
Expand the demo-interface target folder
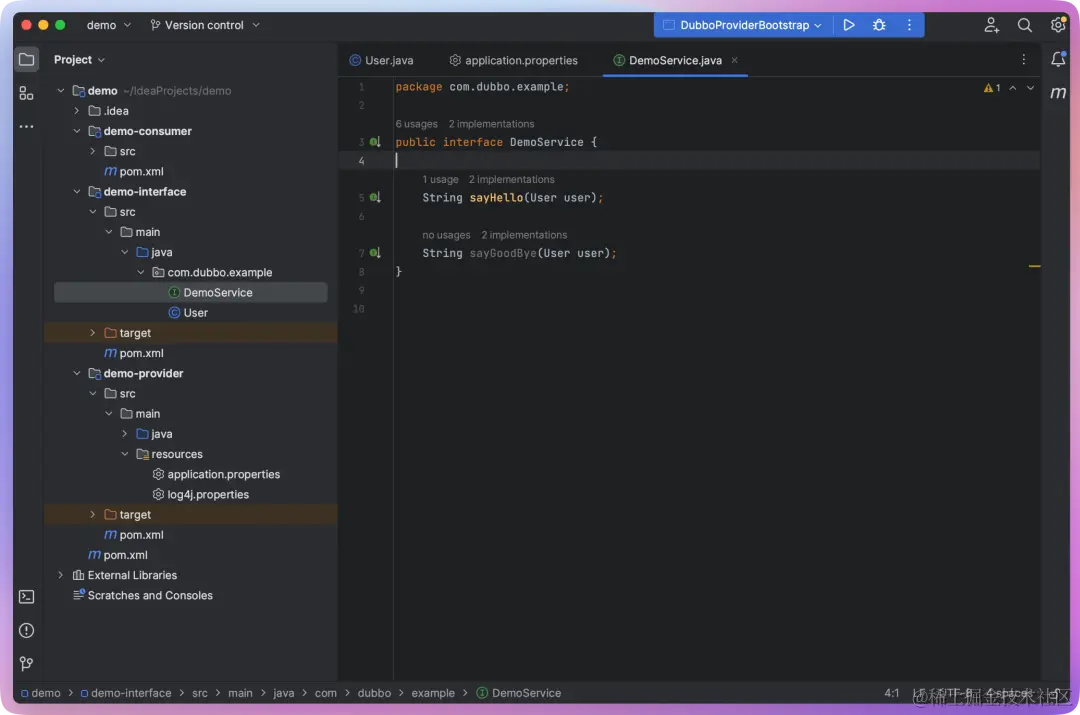point(92,333)
